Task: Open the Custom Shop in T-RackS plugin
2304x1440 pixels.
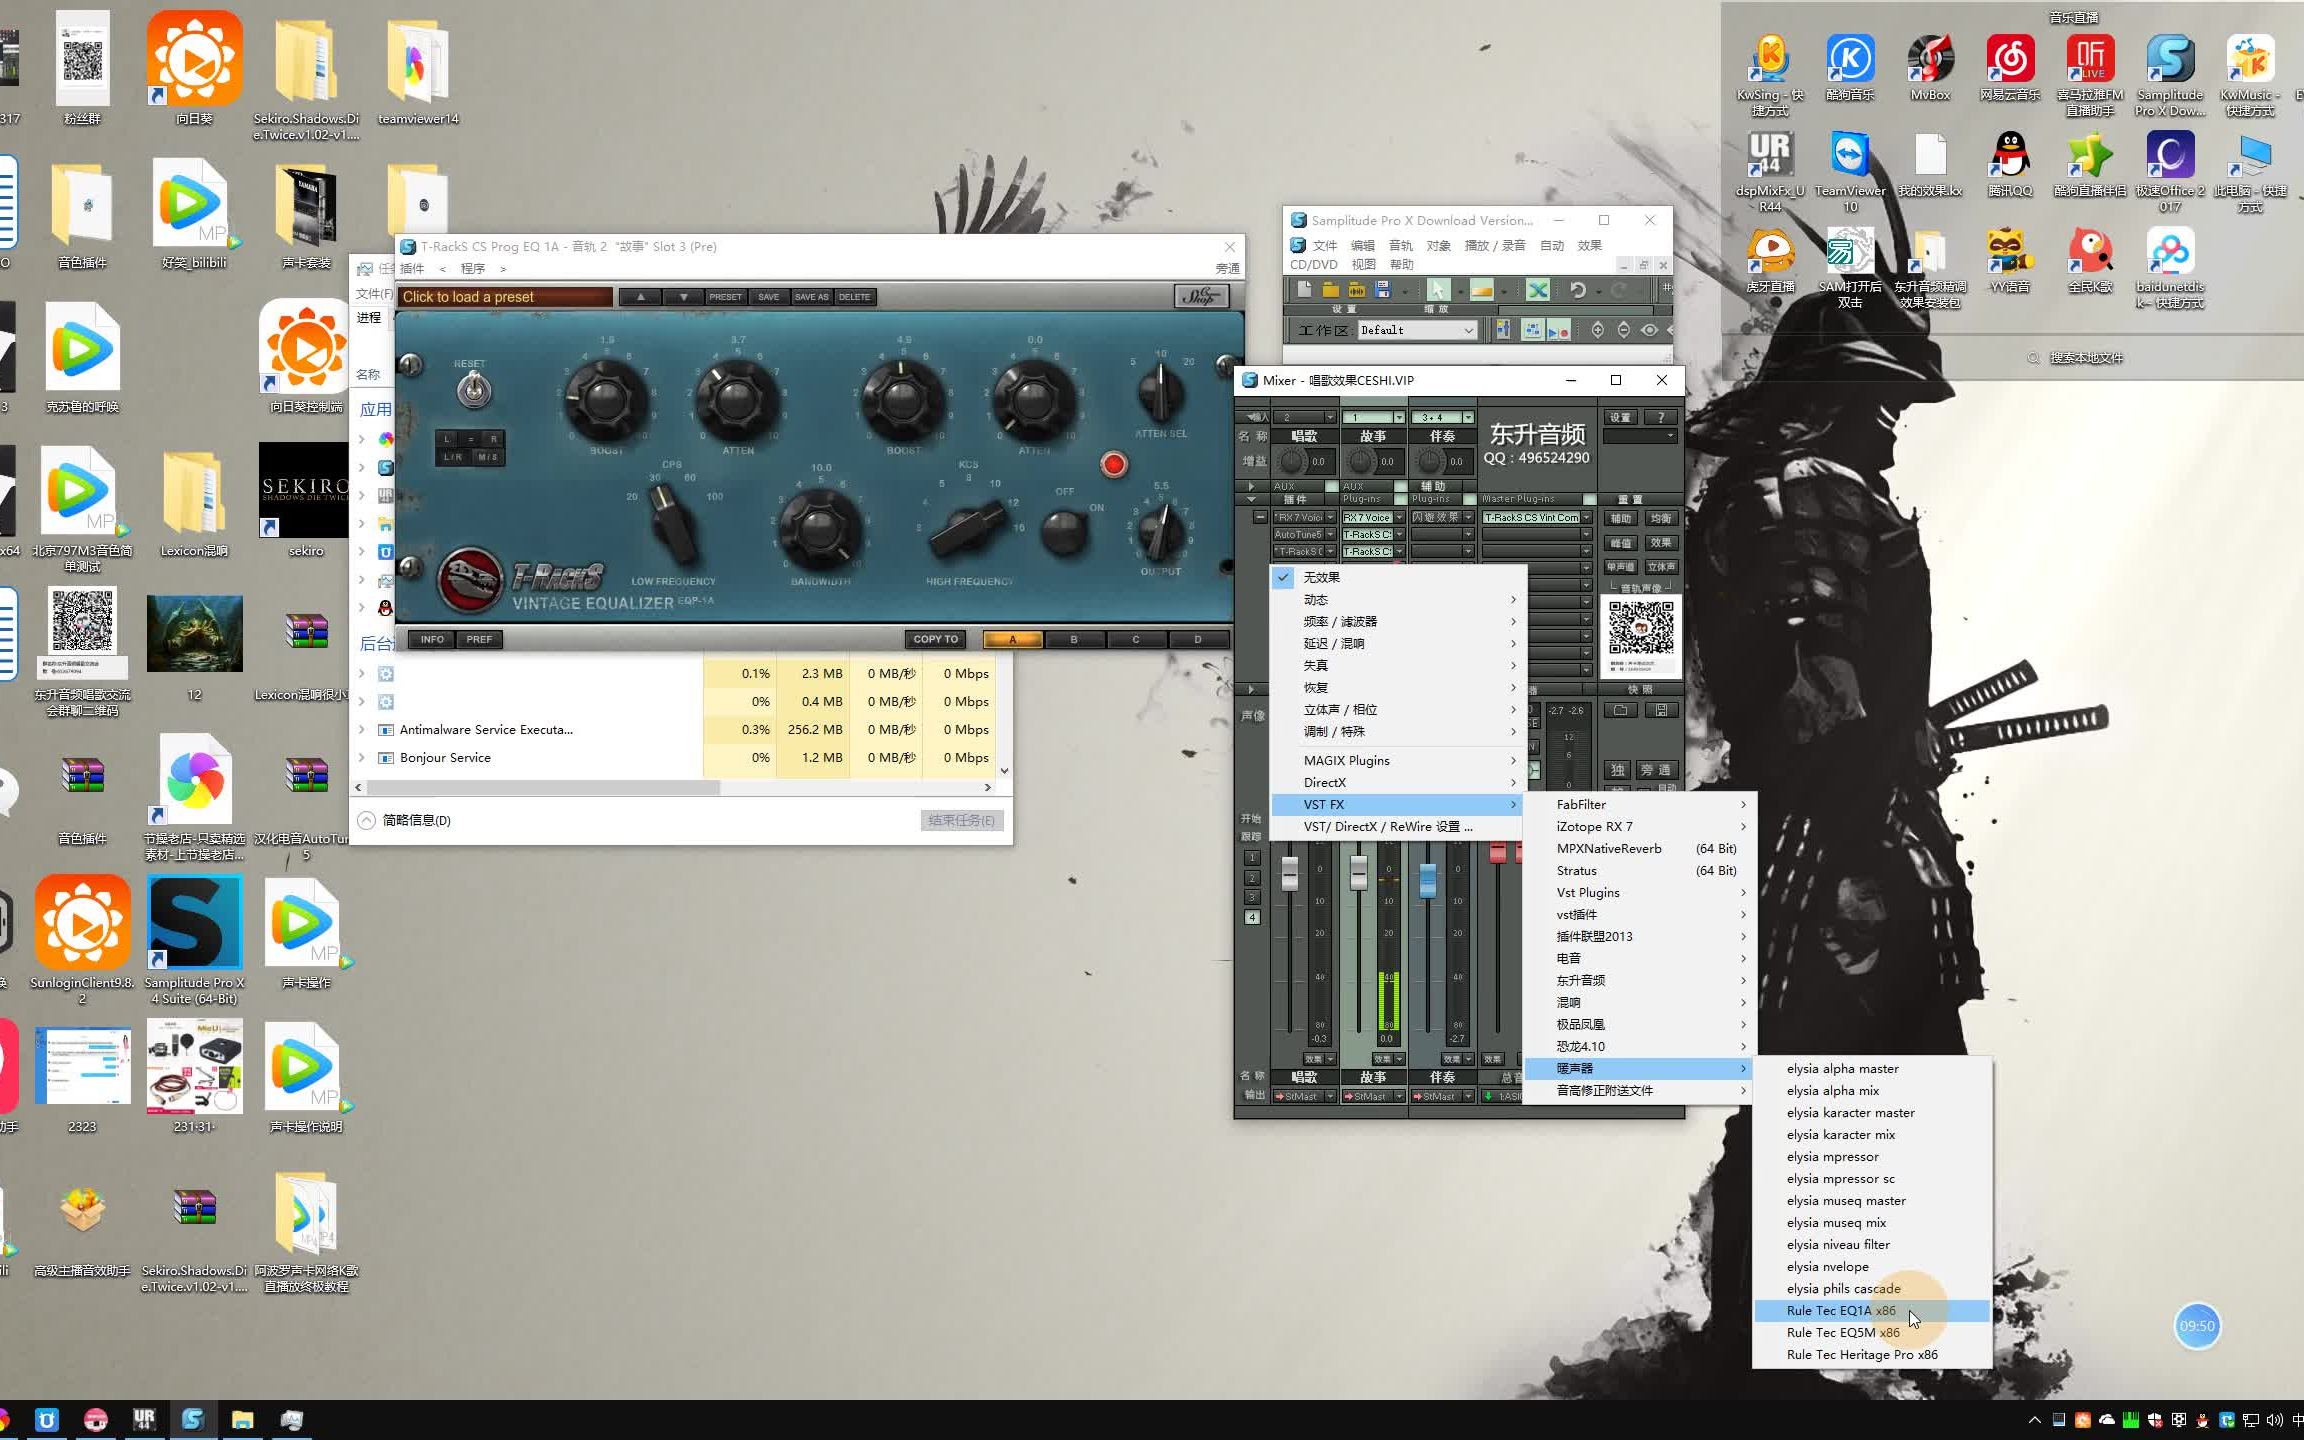Action: pos(1200,296)
